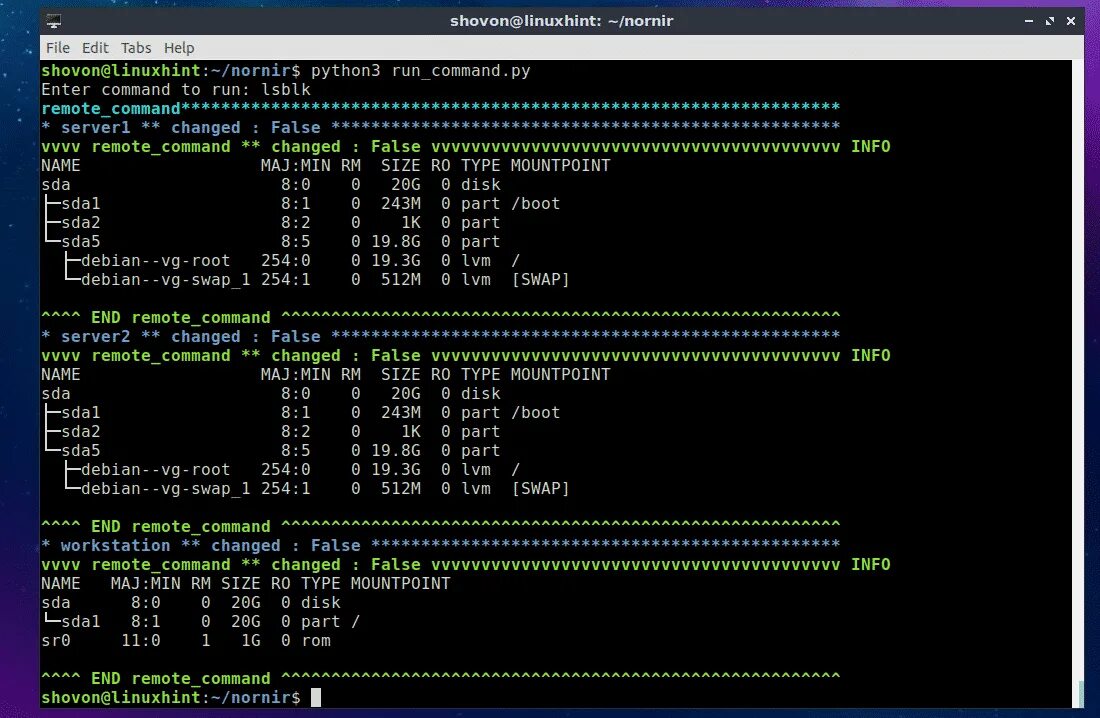Minimize the terminal window
Screen dimensions: 1100x718
(x=1028, y=21)
